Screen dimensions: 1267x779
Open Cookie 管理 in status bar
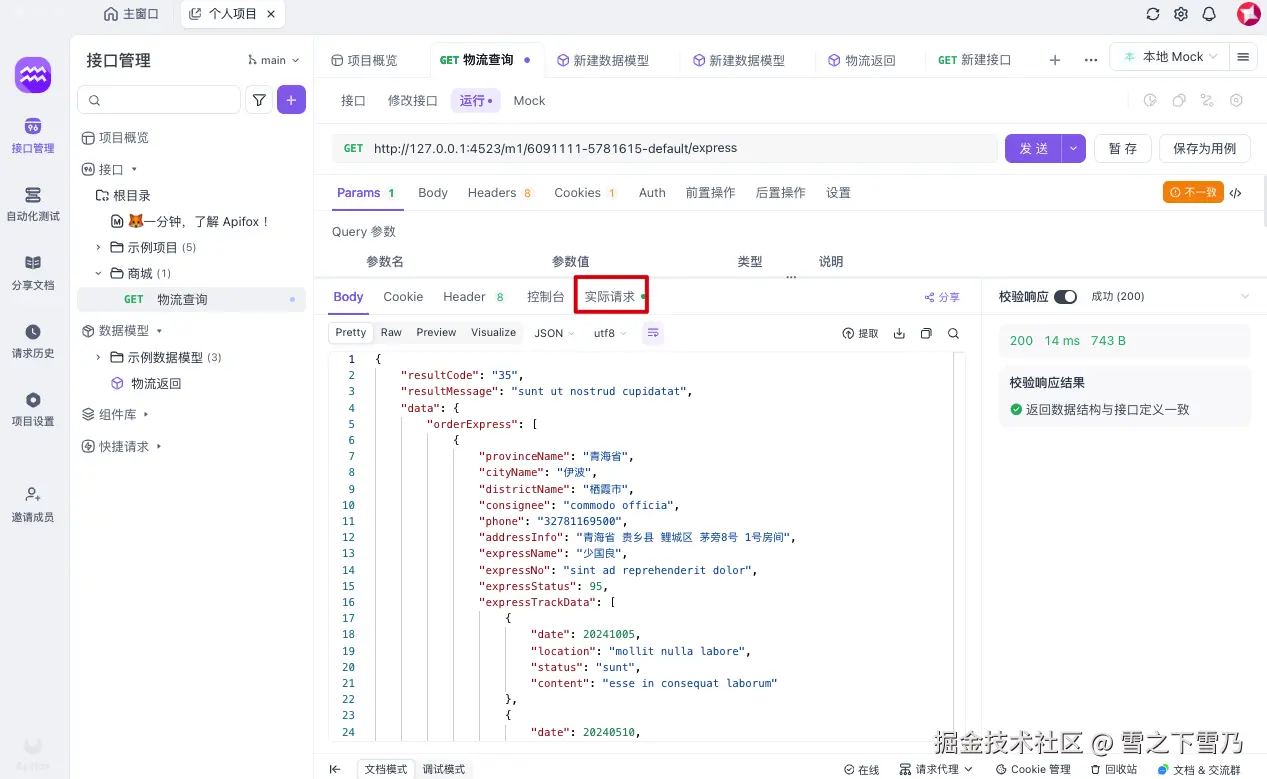pos(1033,769)
